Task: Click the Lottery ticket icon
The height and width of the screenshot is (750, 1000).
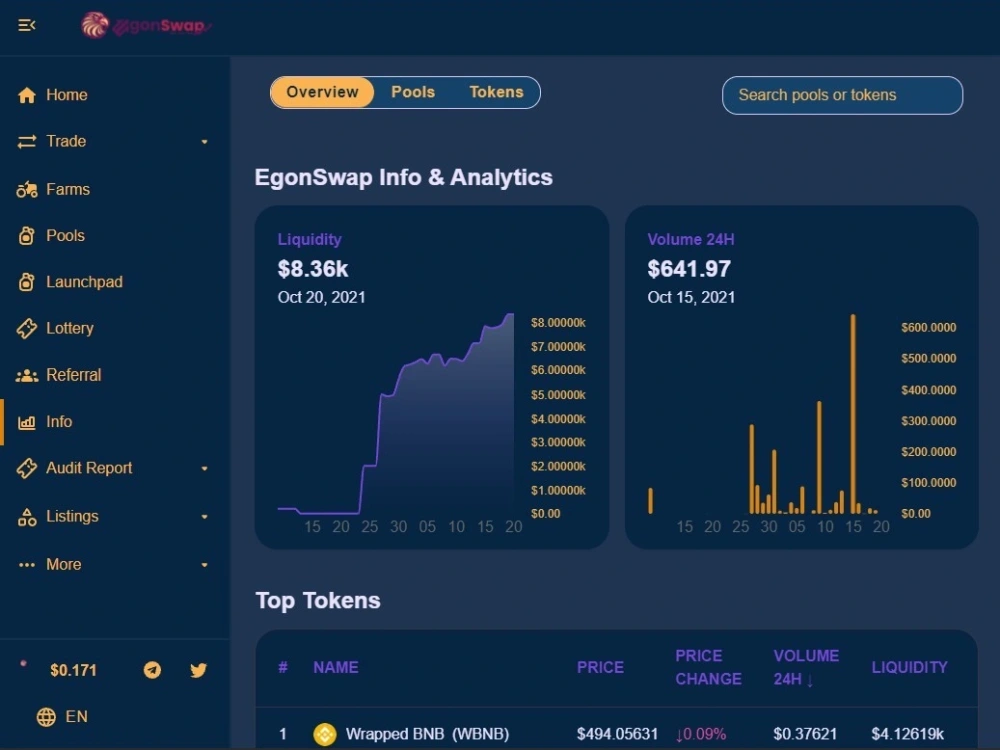Action: 26,328
